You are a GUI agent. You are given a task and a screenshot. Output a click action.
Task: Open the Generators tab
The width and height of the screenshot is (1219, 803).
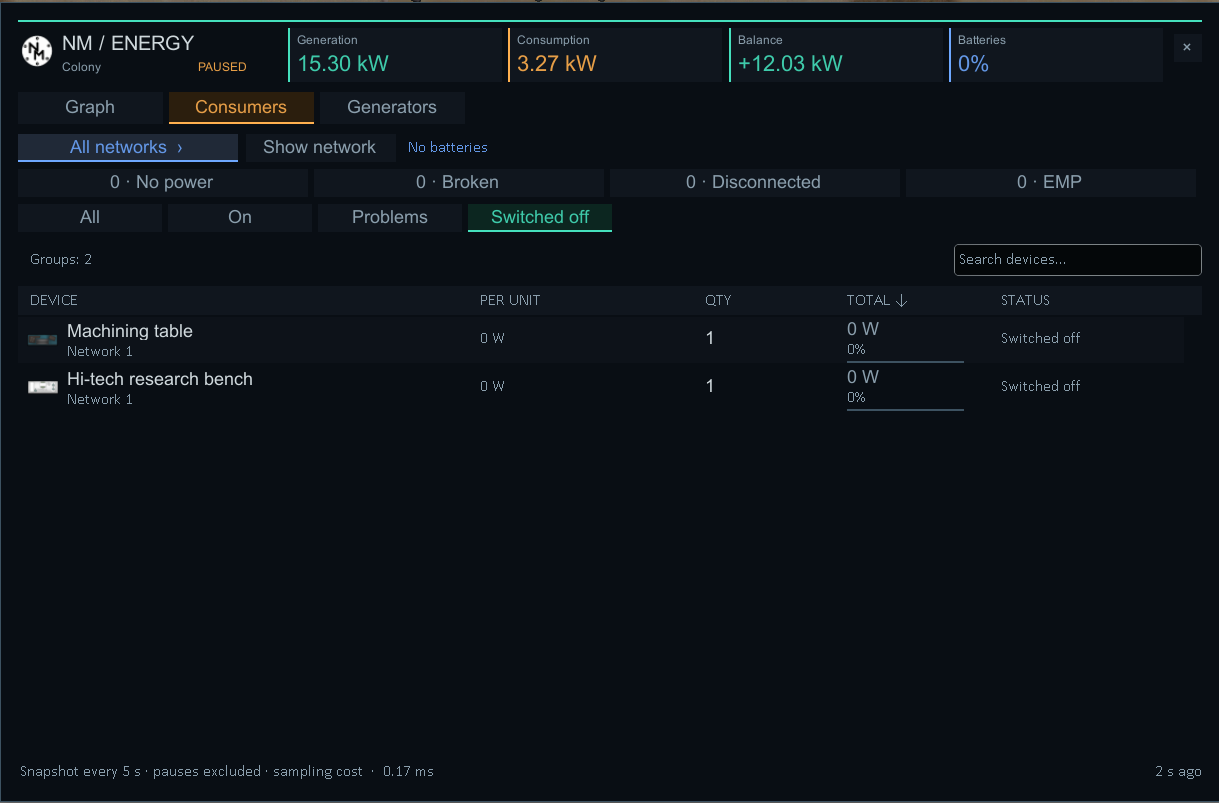392,107
